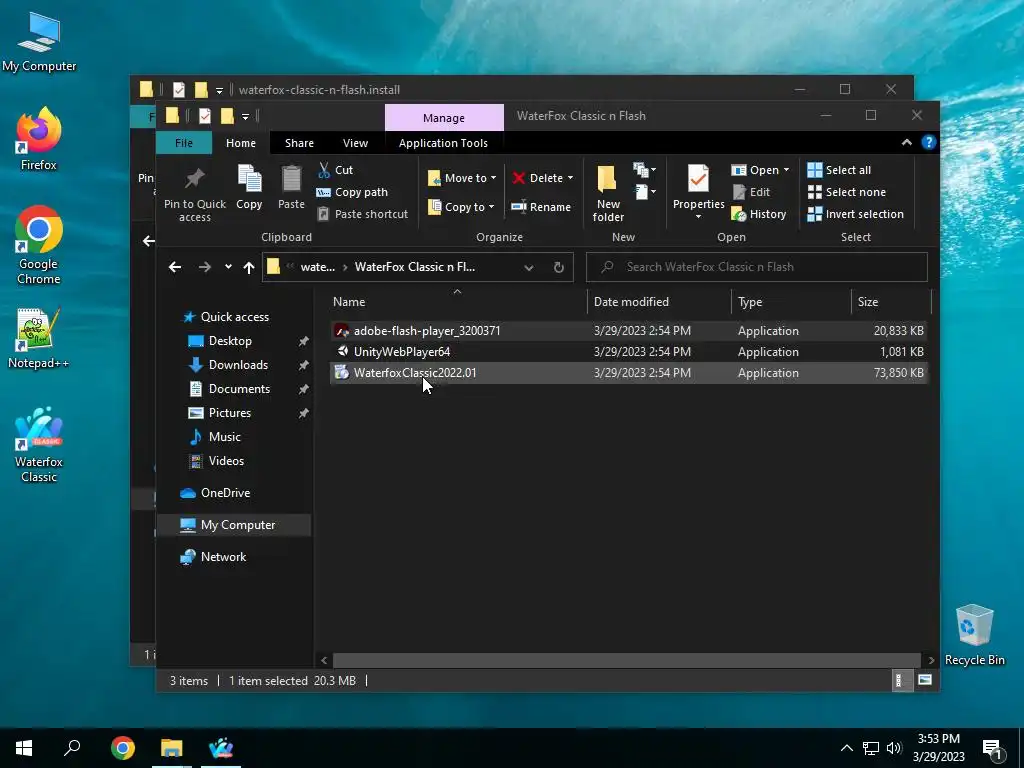Image resolution: width=1024 pixels, height=768 pixels.
Task: Sort by Size column header
Action: [891, 302]
